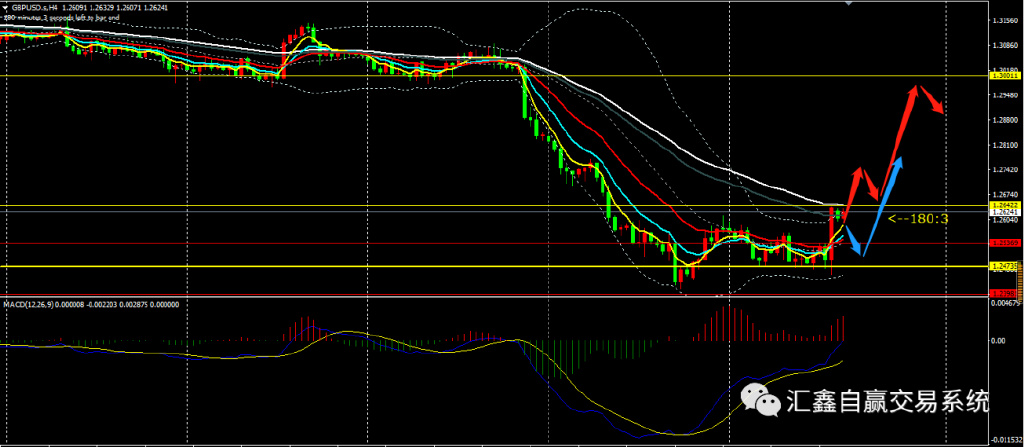
Task: Select the tall red up arrow object
Action: [899, 141]
